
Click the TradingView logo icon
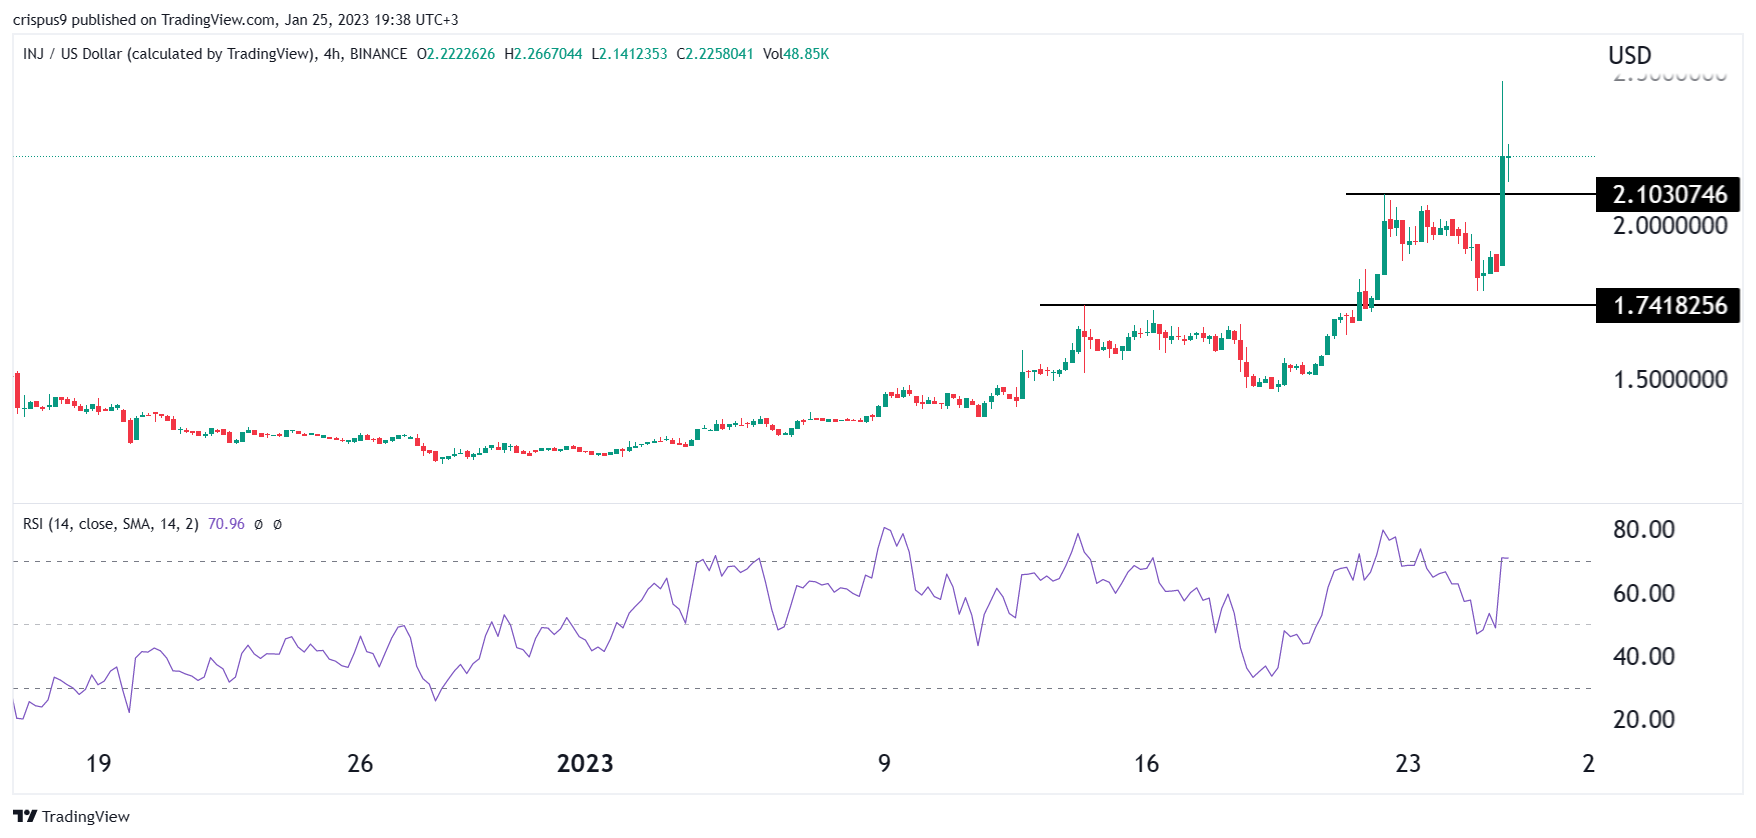[25, 816]
